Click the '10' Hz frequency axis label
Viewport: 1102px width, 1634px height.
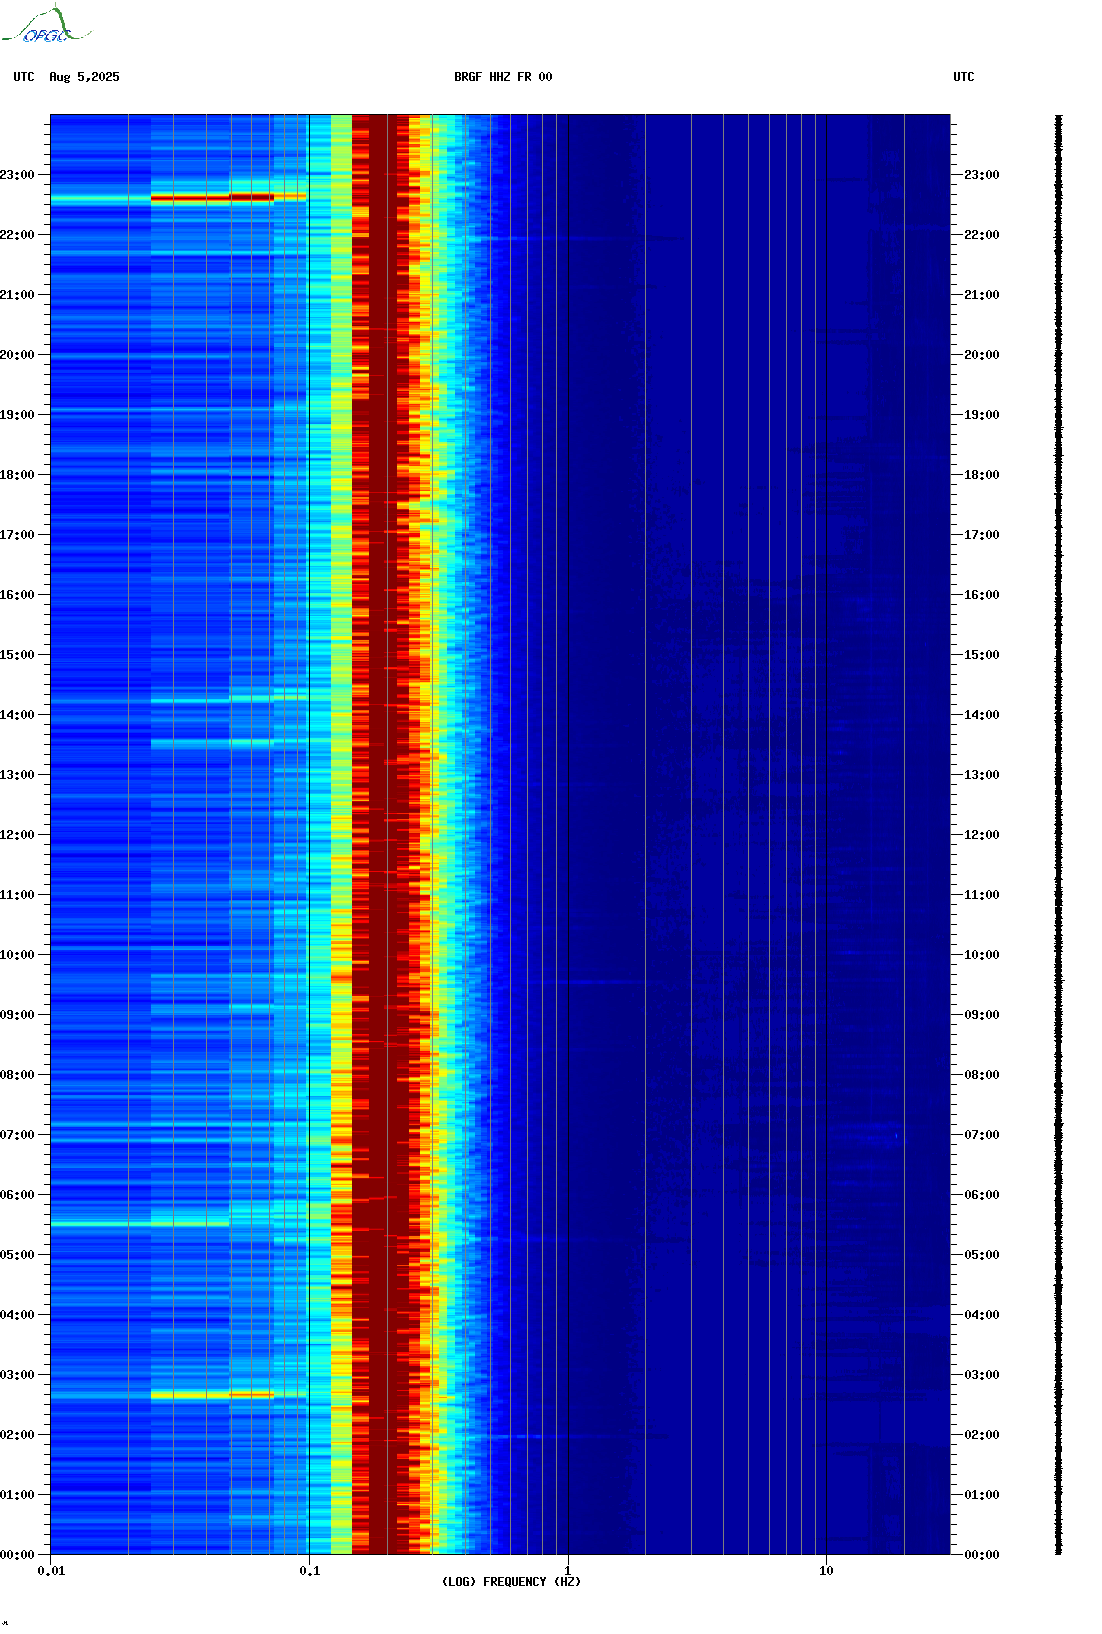[826, 1571]
